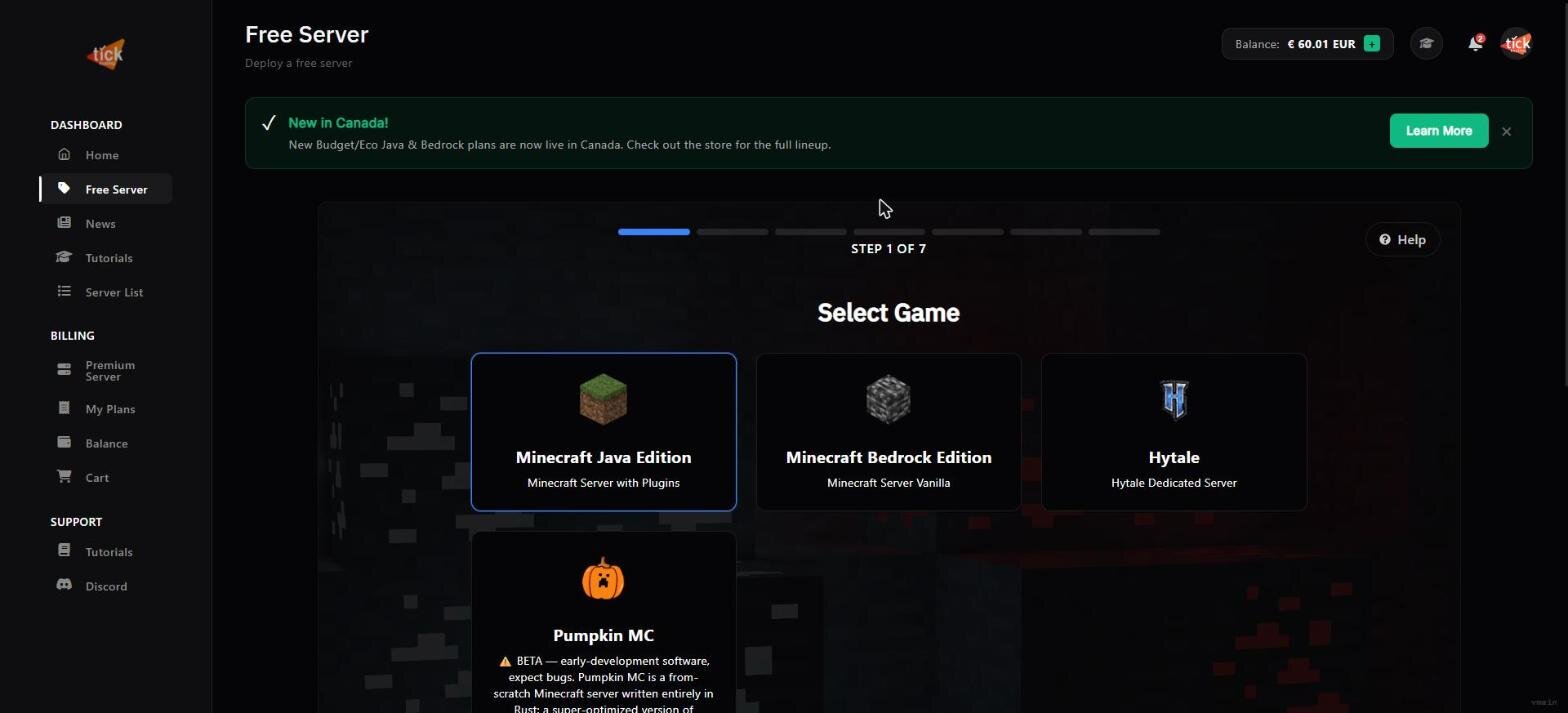Open the graduation cap button in header
This screenshot has height=713, width=1568.
1426,44
